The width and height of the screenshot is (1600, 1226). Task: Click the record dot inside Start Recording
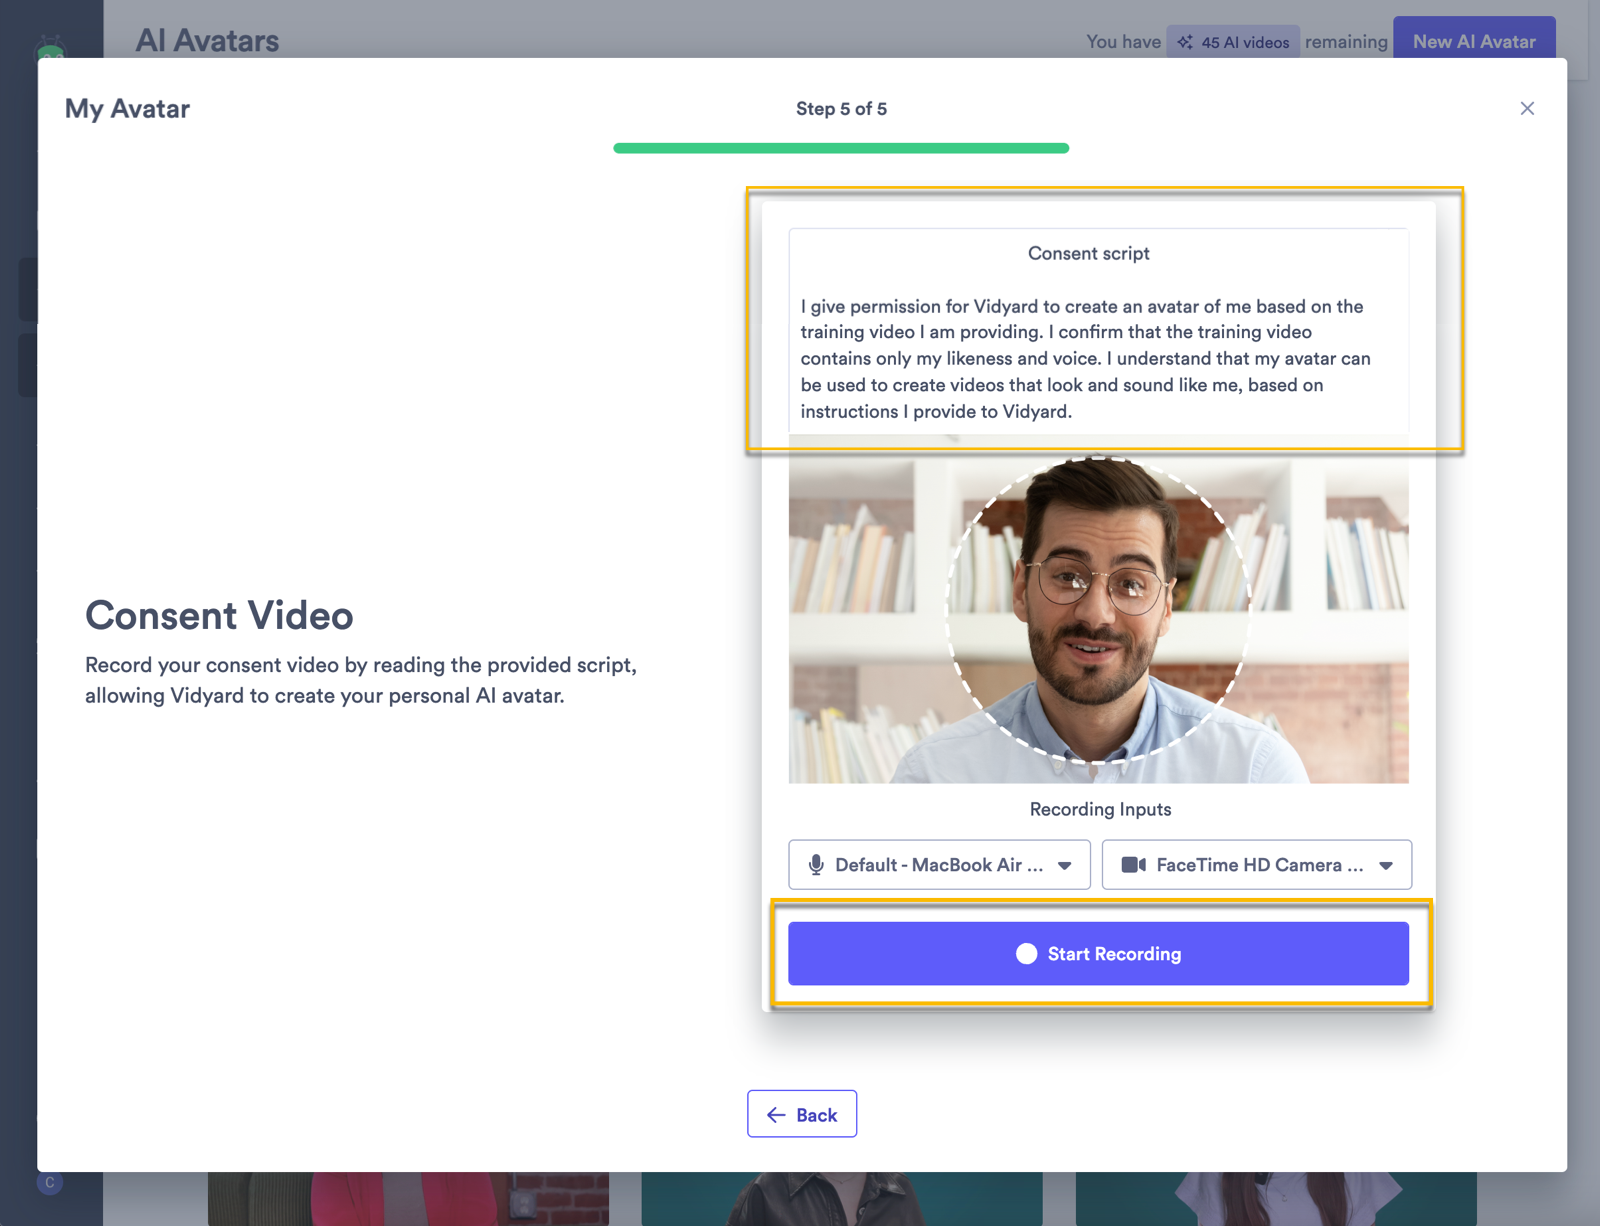point(1026,953)
